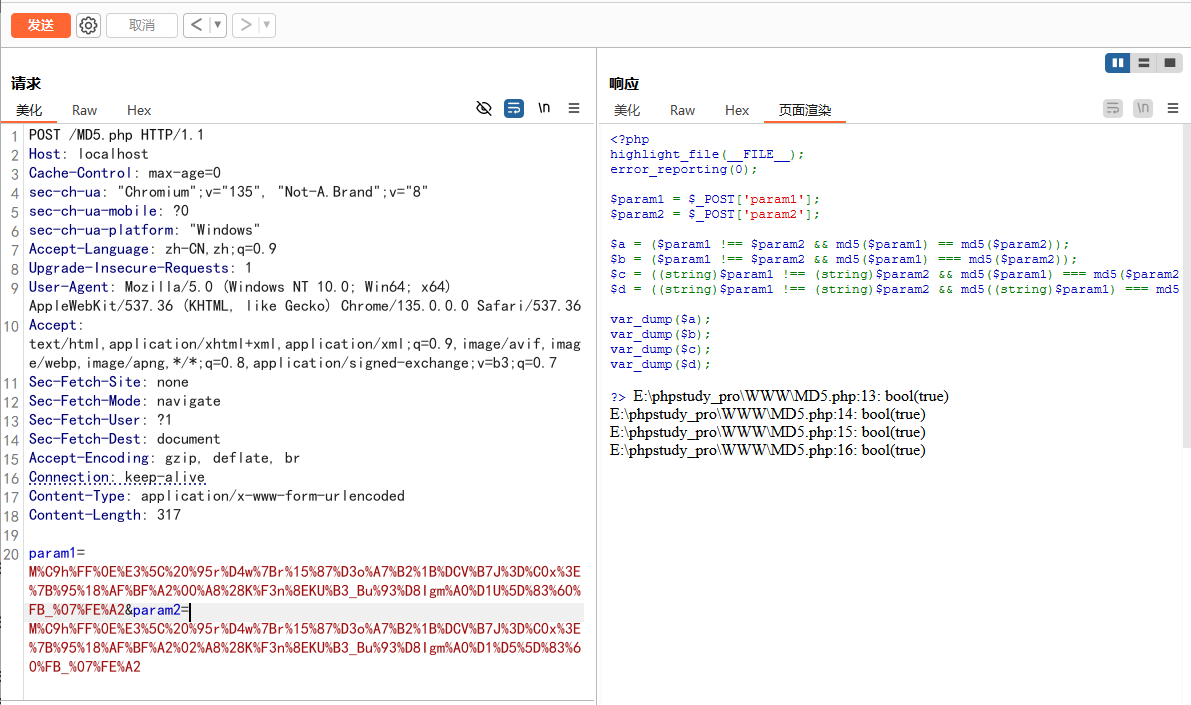Click the 取消 cancel button
Image resolution: width=1191 pixels, height=705 pixels.
pos(141,25)
